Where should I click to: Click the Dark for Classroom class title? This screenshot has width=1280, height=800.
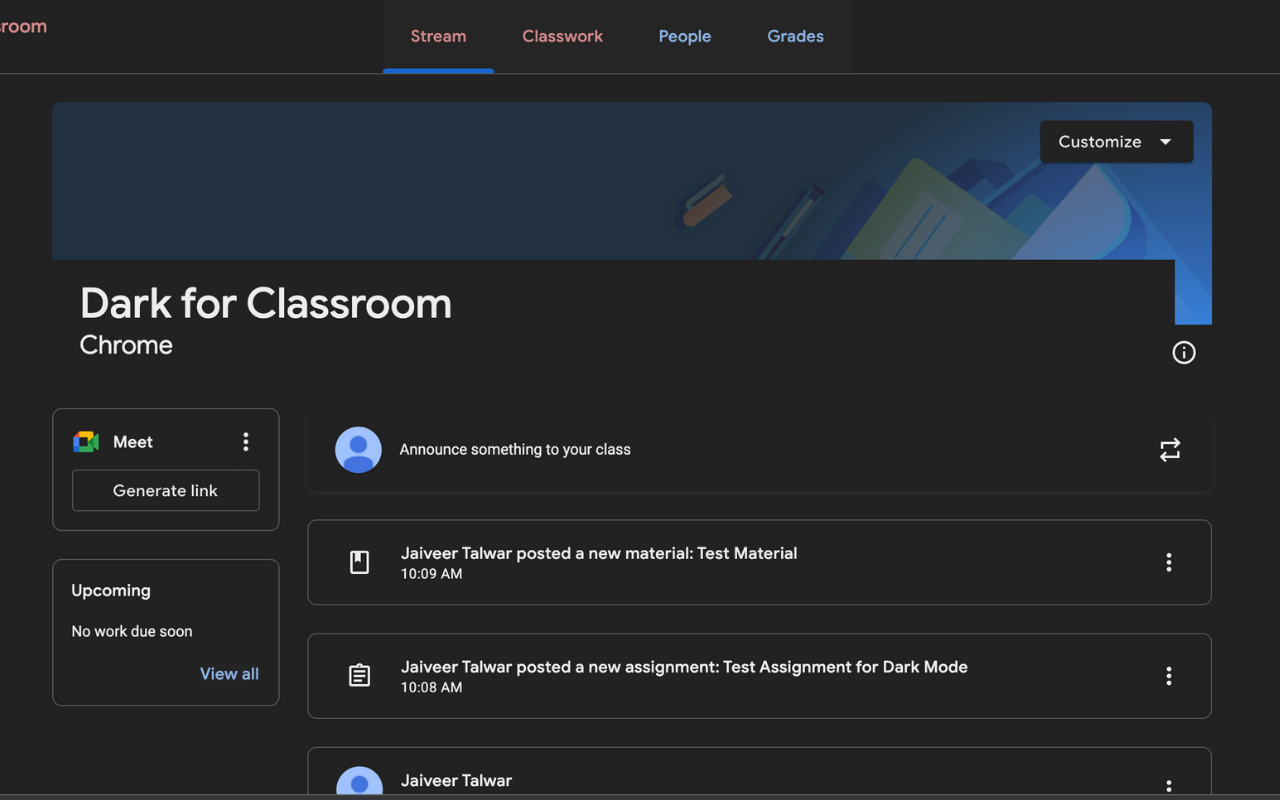266,303
